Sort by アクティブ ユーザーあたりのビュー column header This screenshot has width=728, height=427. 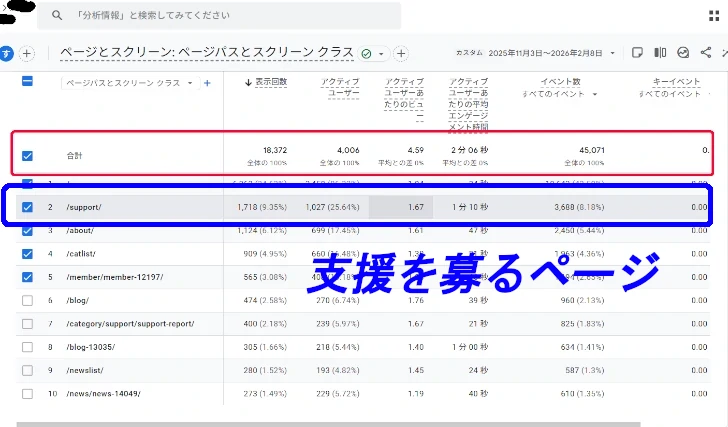[x=404, y=99]
